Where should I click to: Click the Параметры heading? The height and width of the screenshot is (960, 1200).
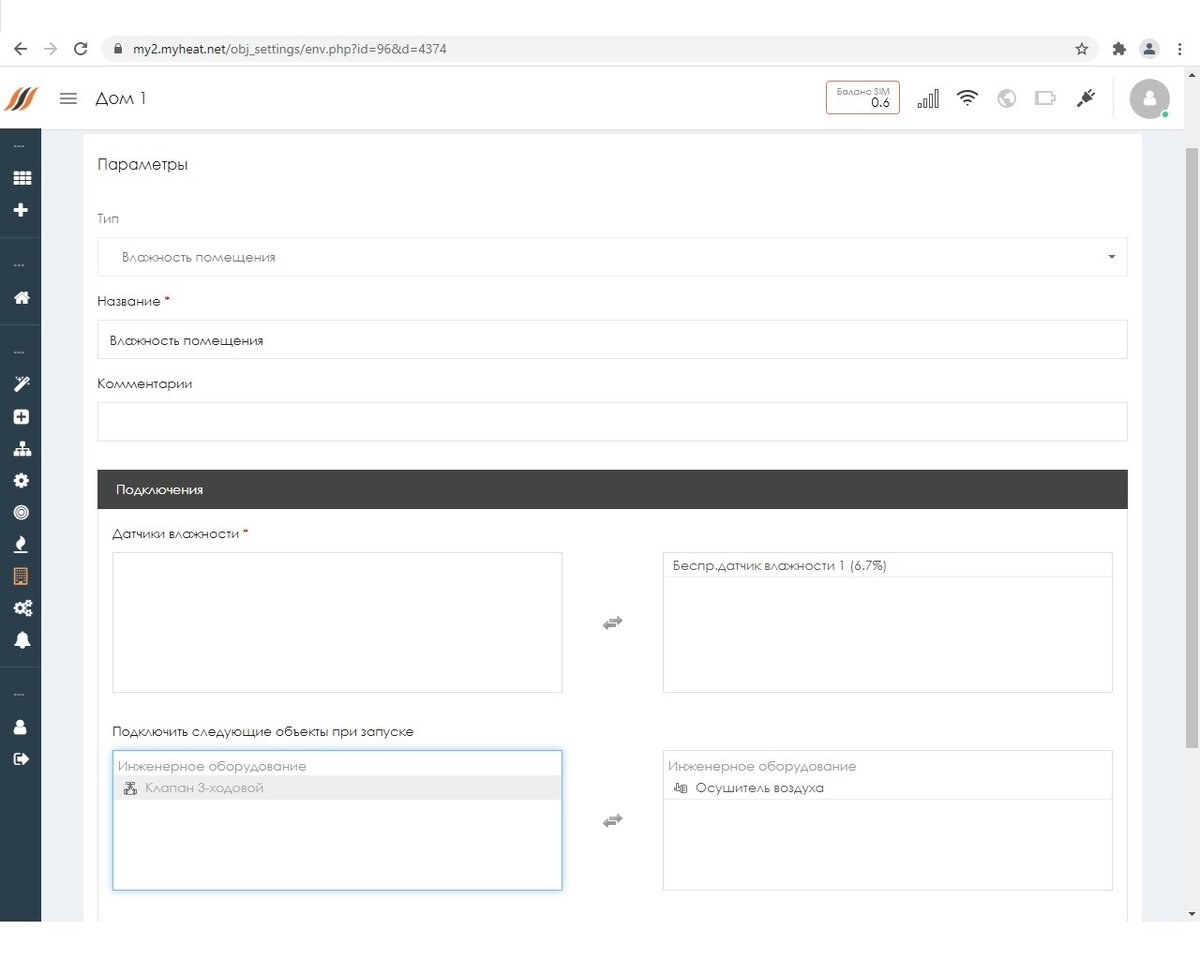coord(142,164)
